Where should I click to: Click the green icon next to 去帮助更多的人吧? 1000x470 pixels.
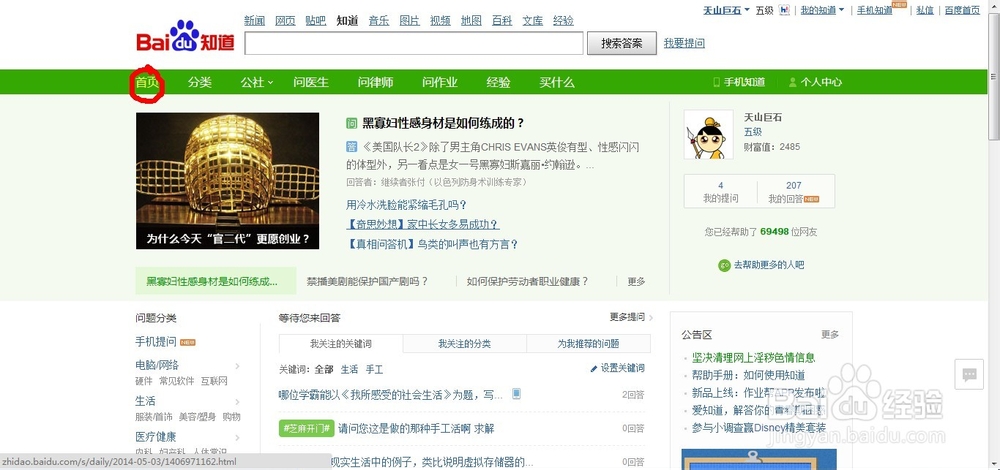pyautogui.click(x=724, y=265)
